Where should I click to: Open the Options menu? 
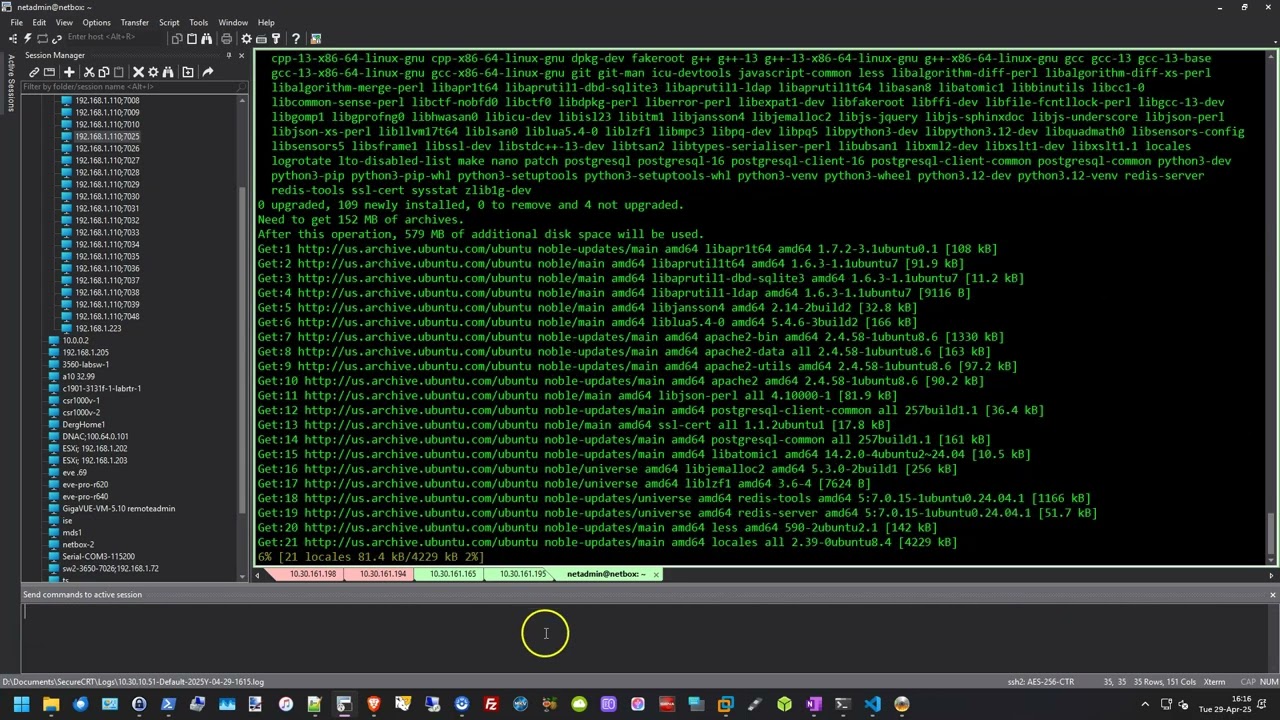click(97, 22)
